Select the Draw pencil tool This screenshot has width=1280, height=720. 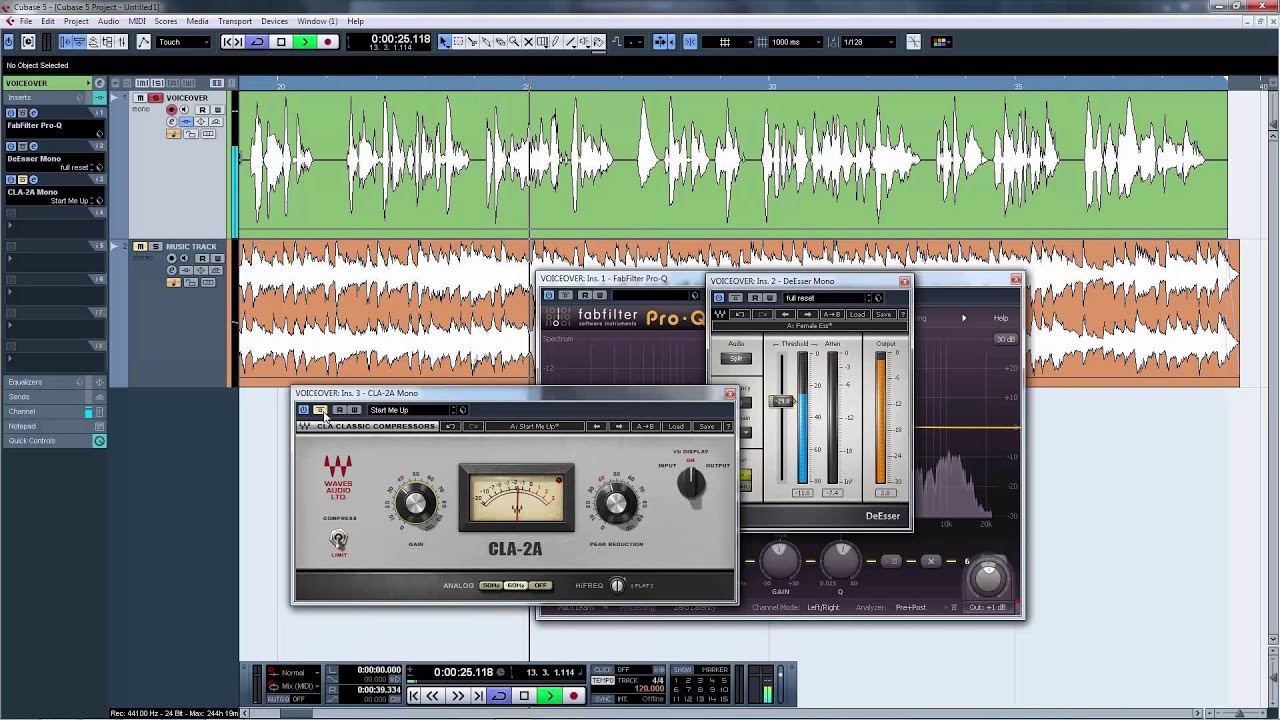point(556,42)
